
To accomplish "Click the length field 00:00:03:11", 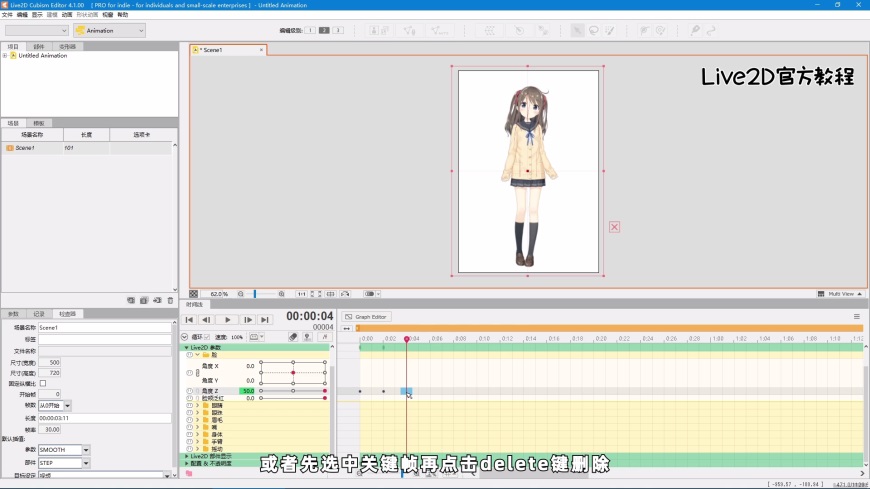I will click(105, 418).
